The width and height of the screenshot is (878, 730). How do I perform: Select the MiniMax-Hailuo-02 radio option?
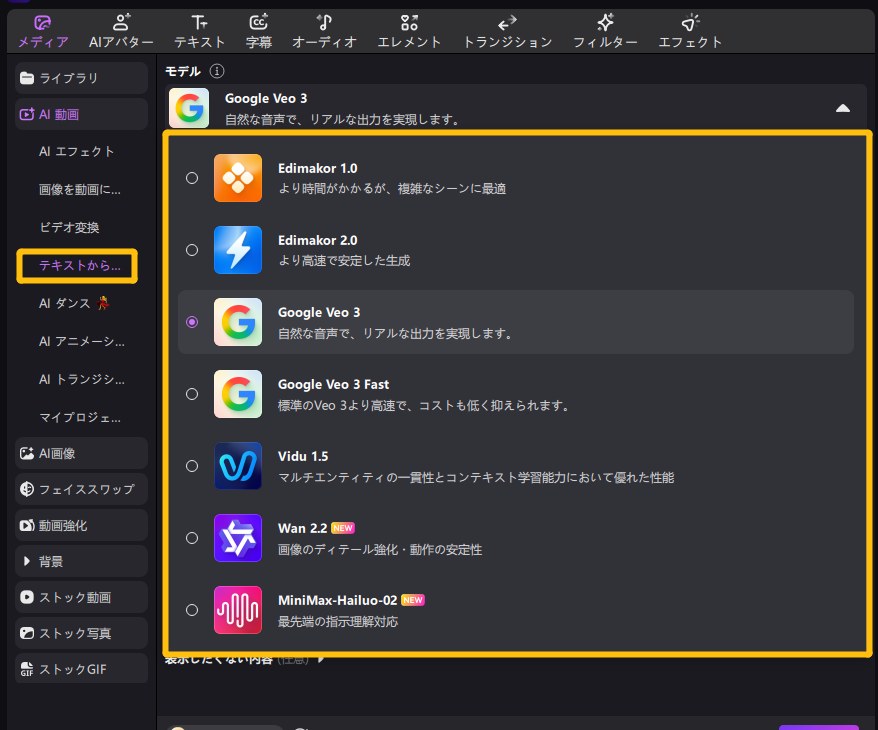(x=192, y=610)
